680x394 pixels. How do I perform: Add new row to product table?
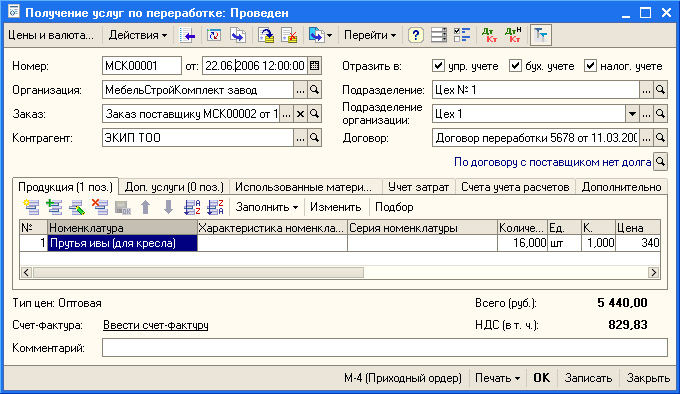pyautogui.click(x=31, y=207)
